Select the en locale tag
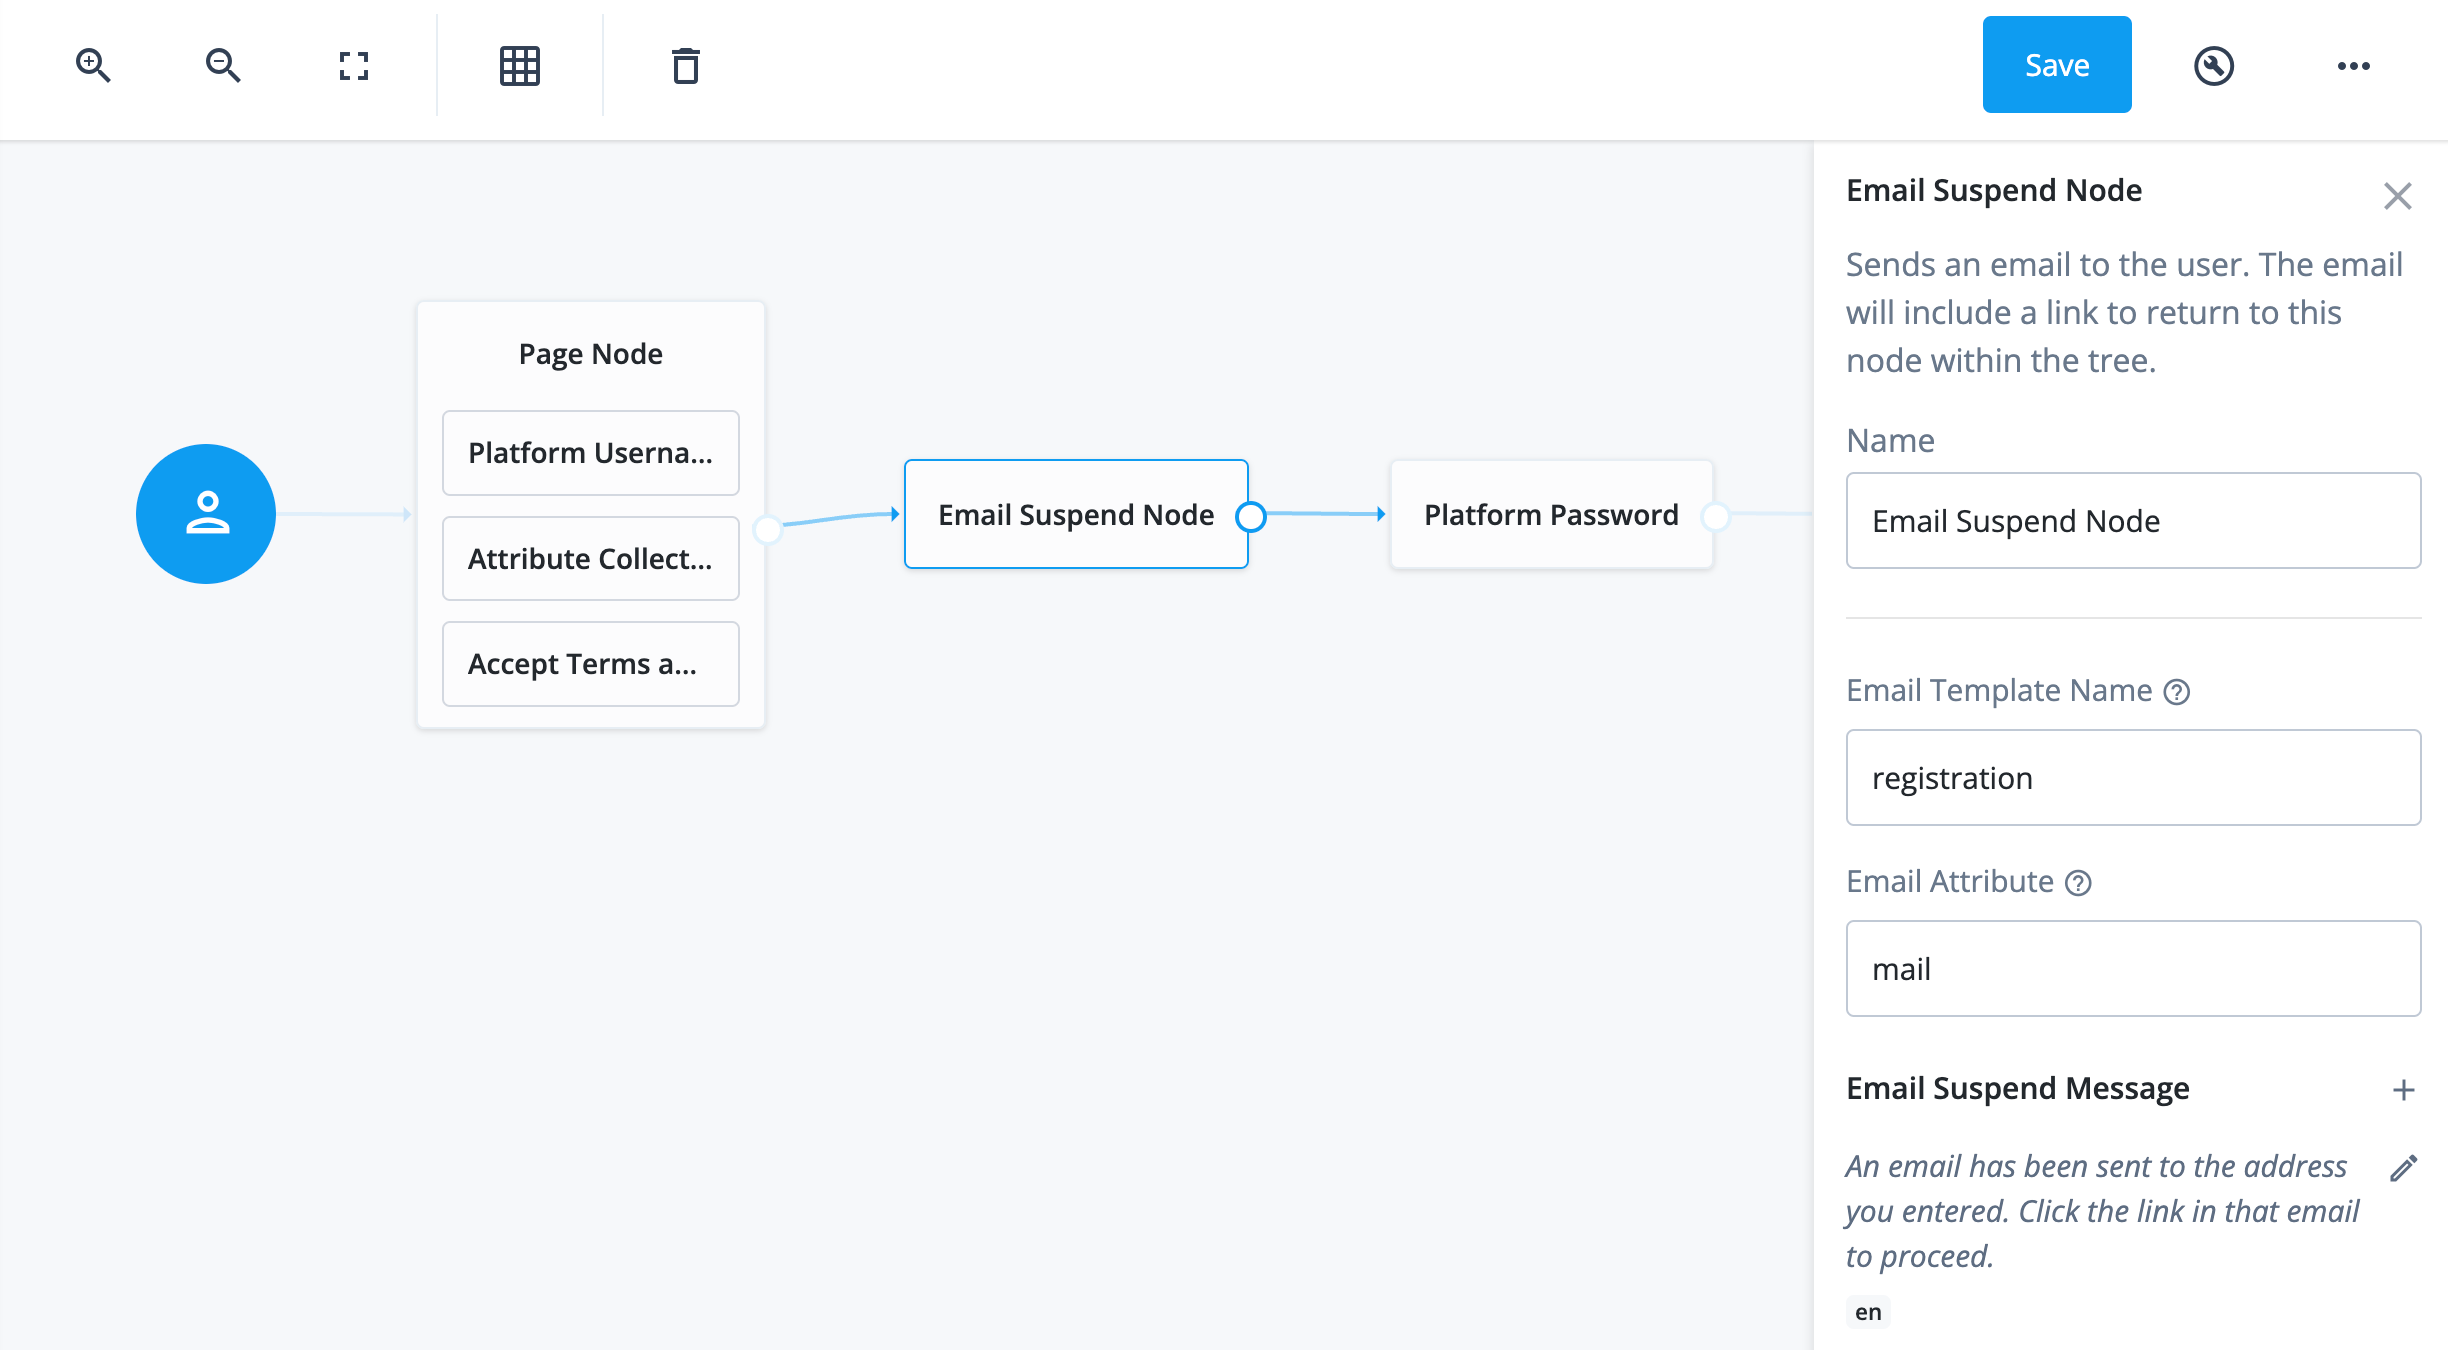 point(1867,1312)
